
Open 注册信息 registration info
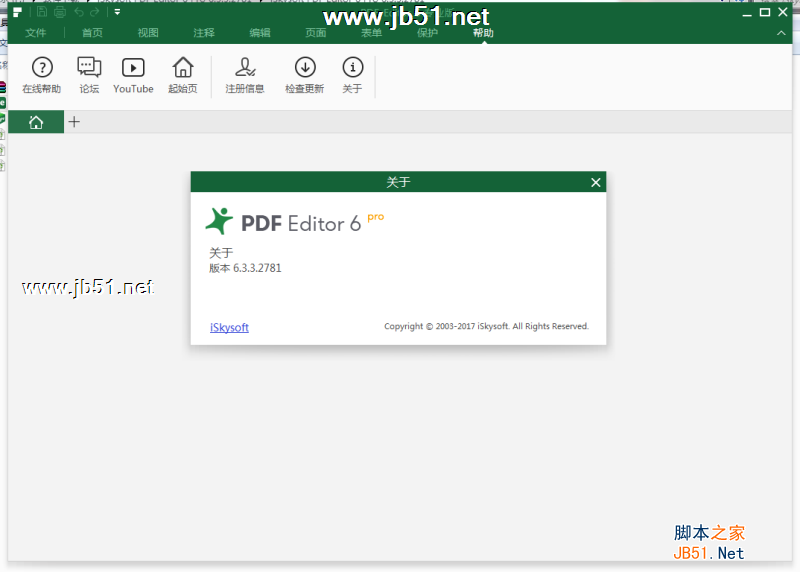coord(245,75)
